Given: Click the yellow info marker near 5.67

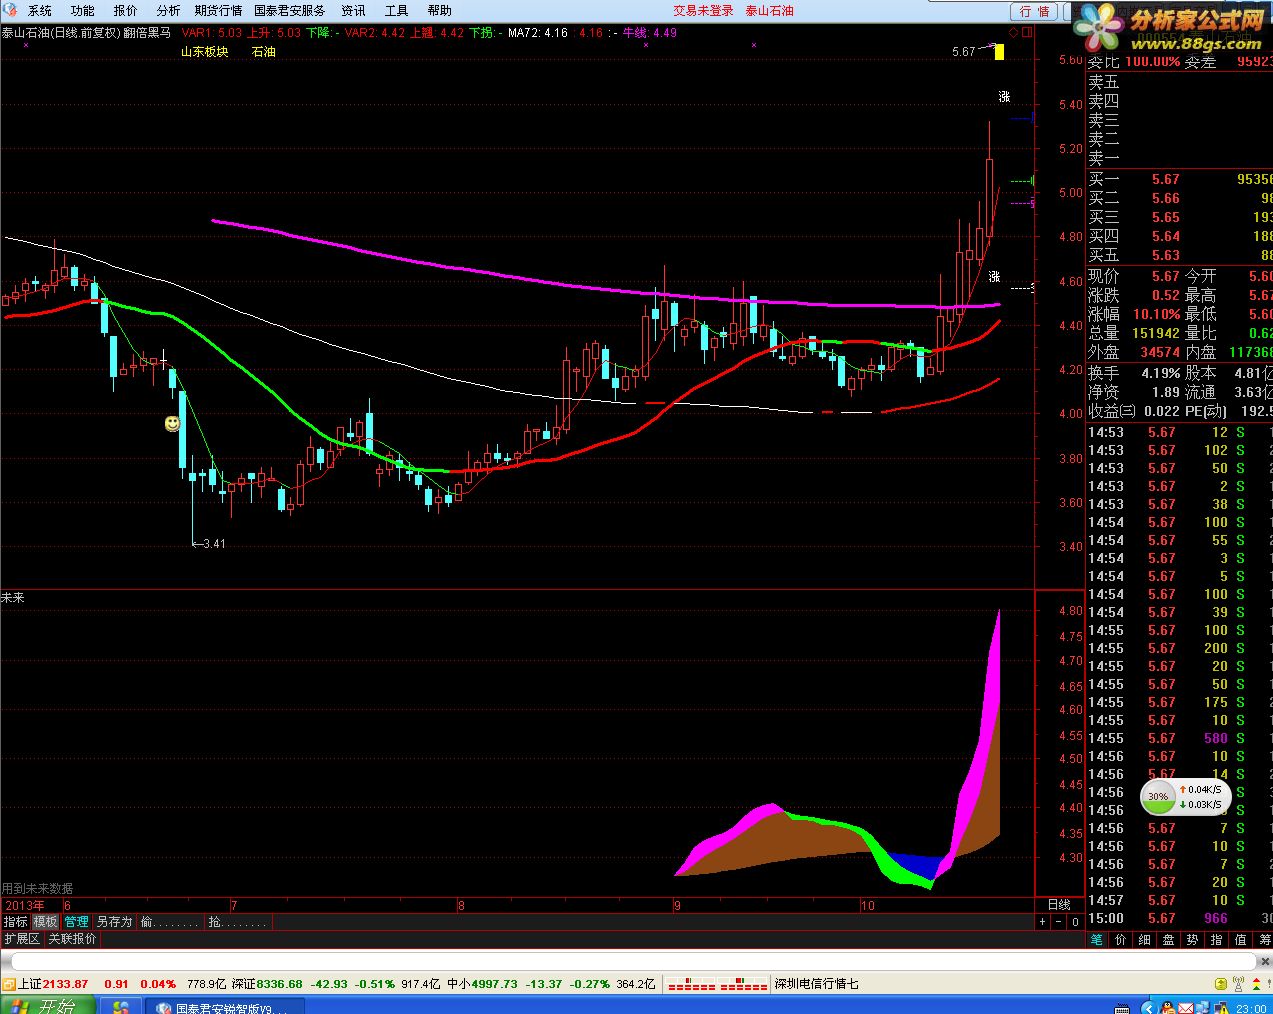Looking at the screenshot, I should coord(999,51).
